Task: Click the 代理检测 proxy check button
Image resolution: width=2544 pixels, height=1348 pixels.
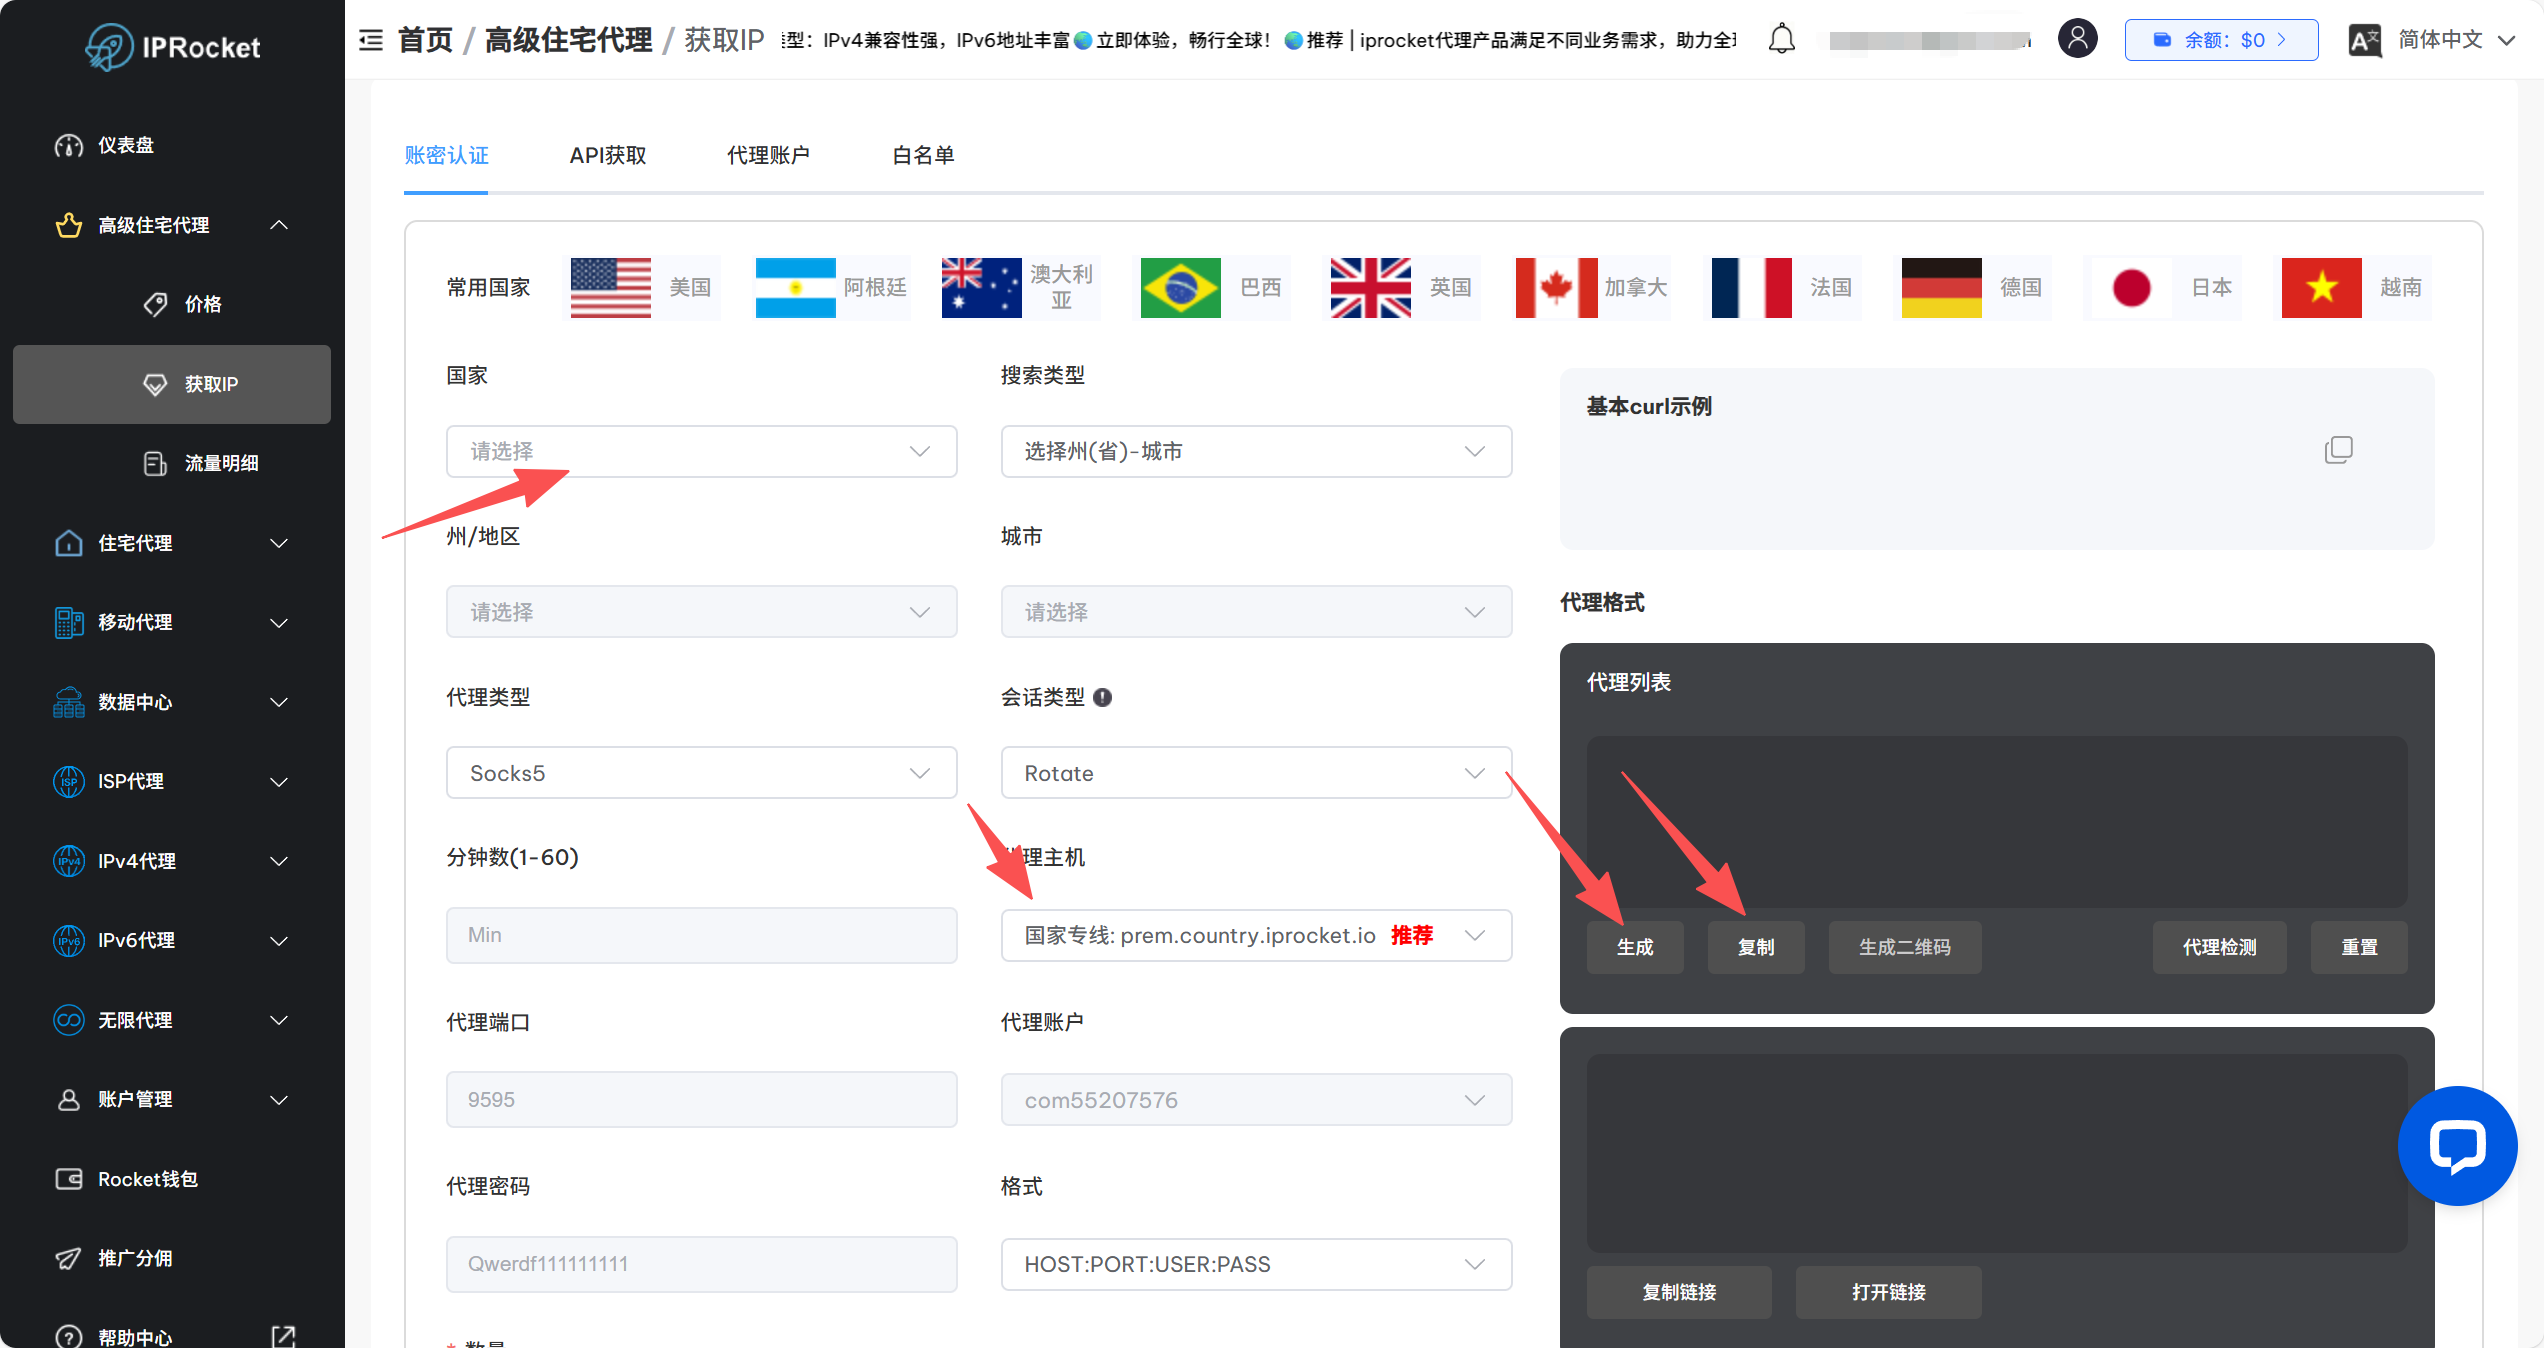Action: (2219, 947)
